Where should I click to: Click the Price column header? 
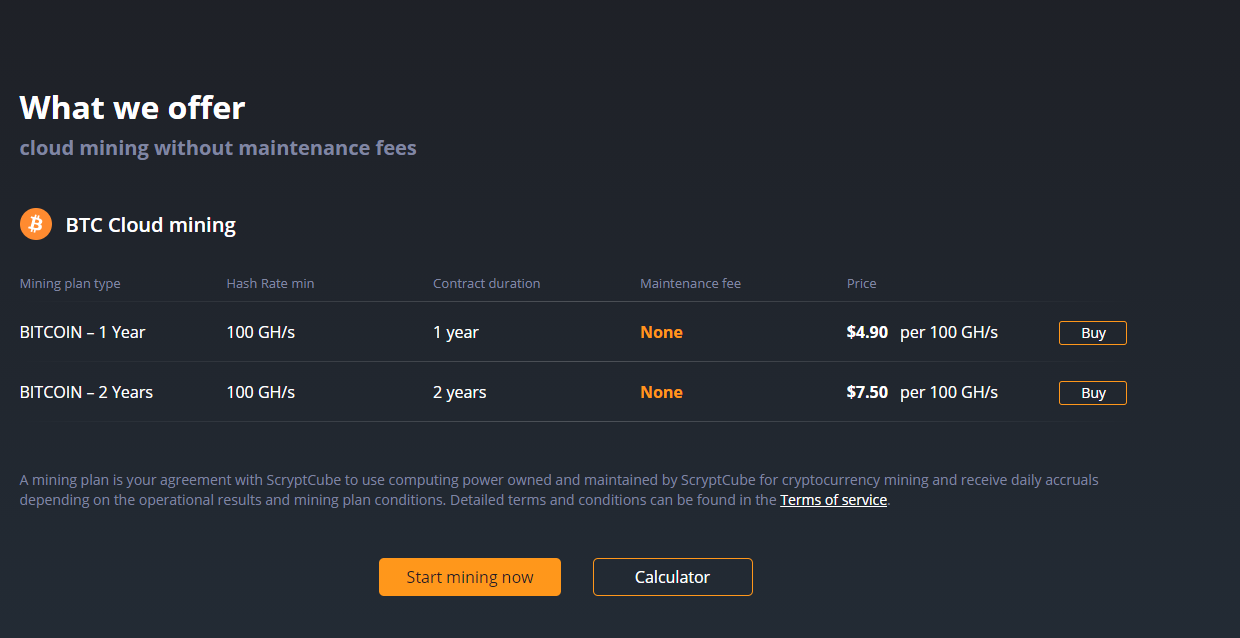pos(861,283)
